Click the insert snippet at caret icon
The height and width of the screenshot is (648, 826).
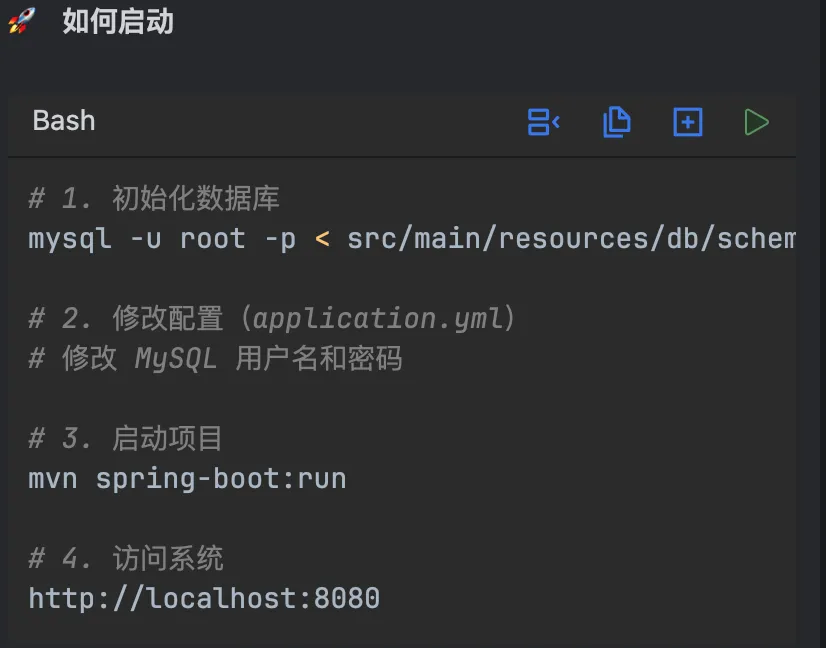[543, 122]
